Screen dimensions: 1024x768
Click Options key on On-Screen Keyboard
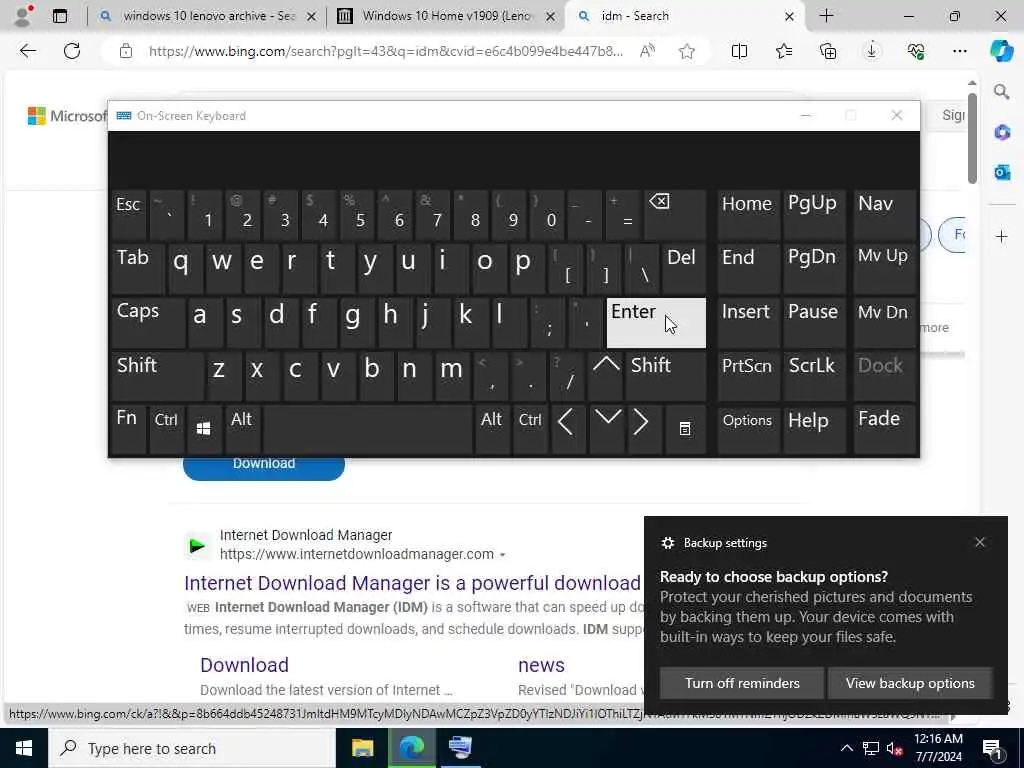click(748, 428)
